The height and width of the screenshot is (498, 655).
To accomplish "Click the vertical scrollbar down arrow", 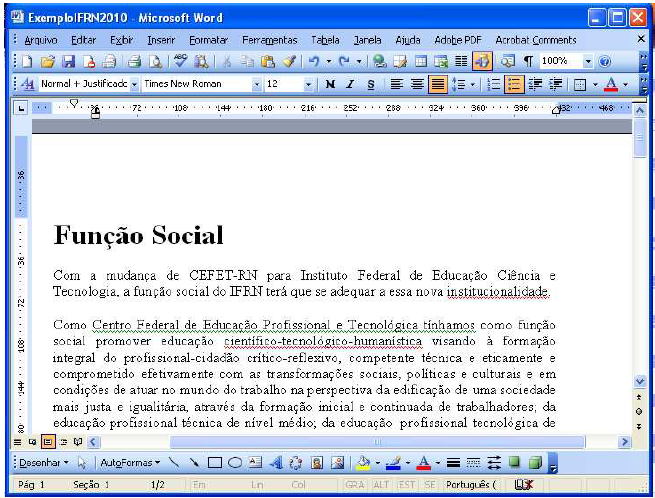I will [x=639, y=381].
